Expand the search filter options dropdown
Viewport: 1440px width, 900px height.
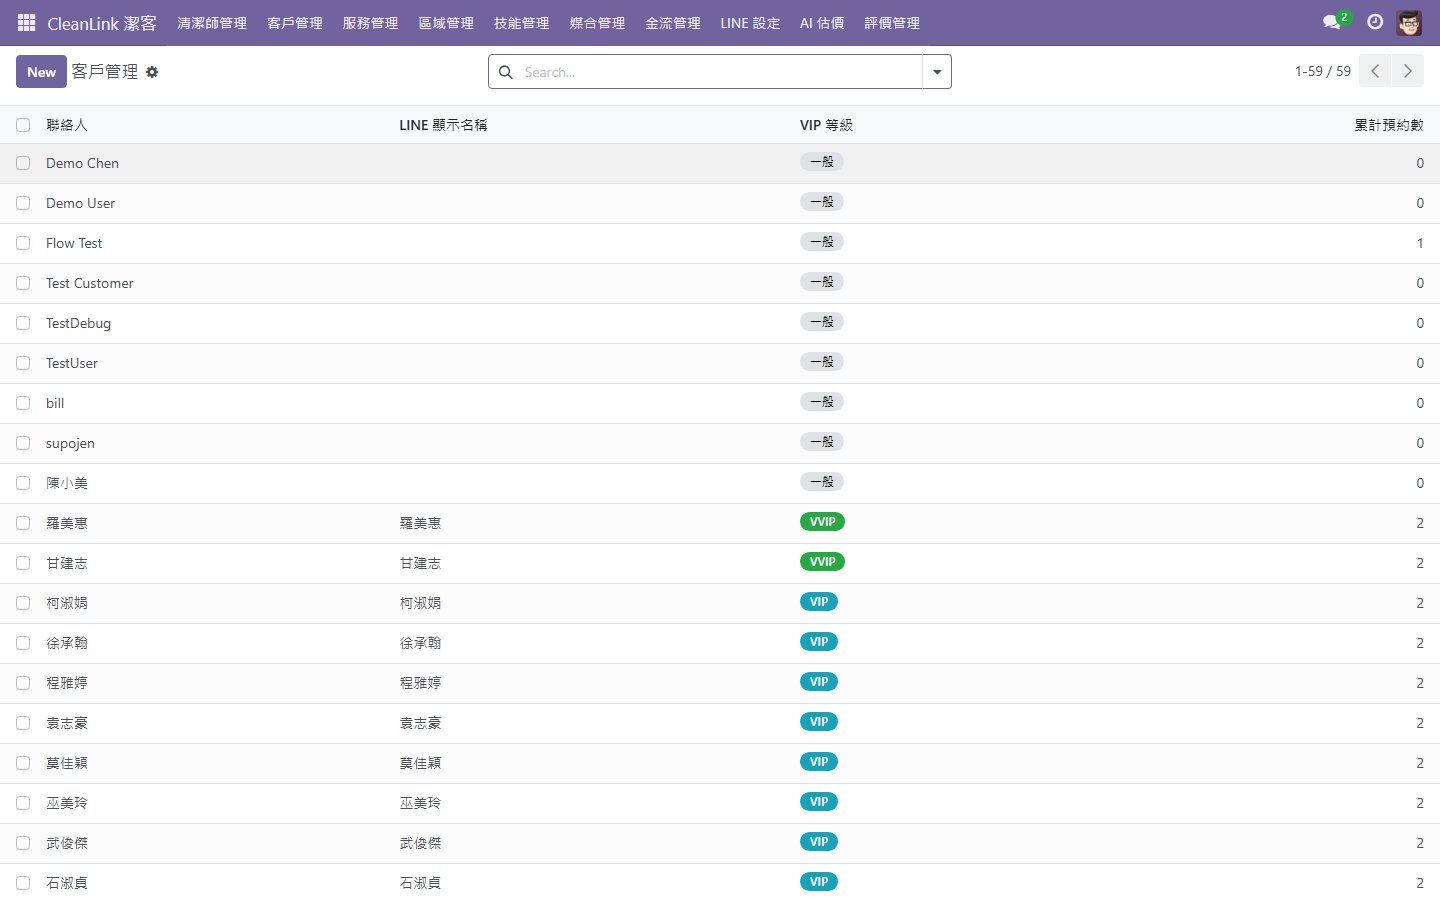tap(937, 72)
